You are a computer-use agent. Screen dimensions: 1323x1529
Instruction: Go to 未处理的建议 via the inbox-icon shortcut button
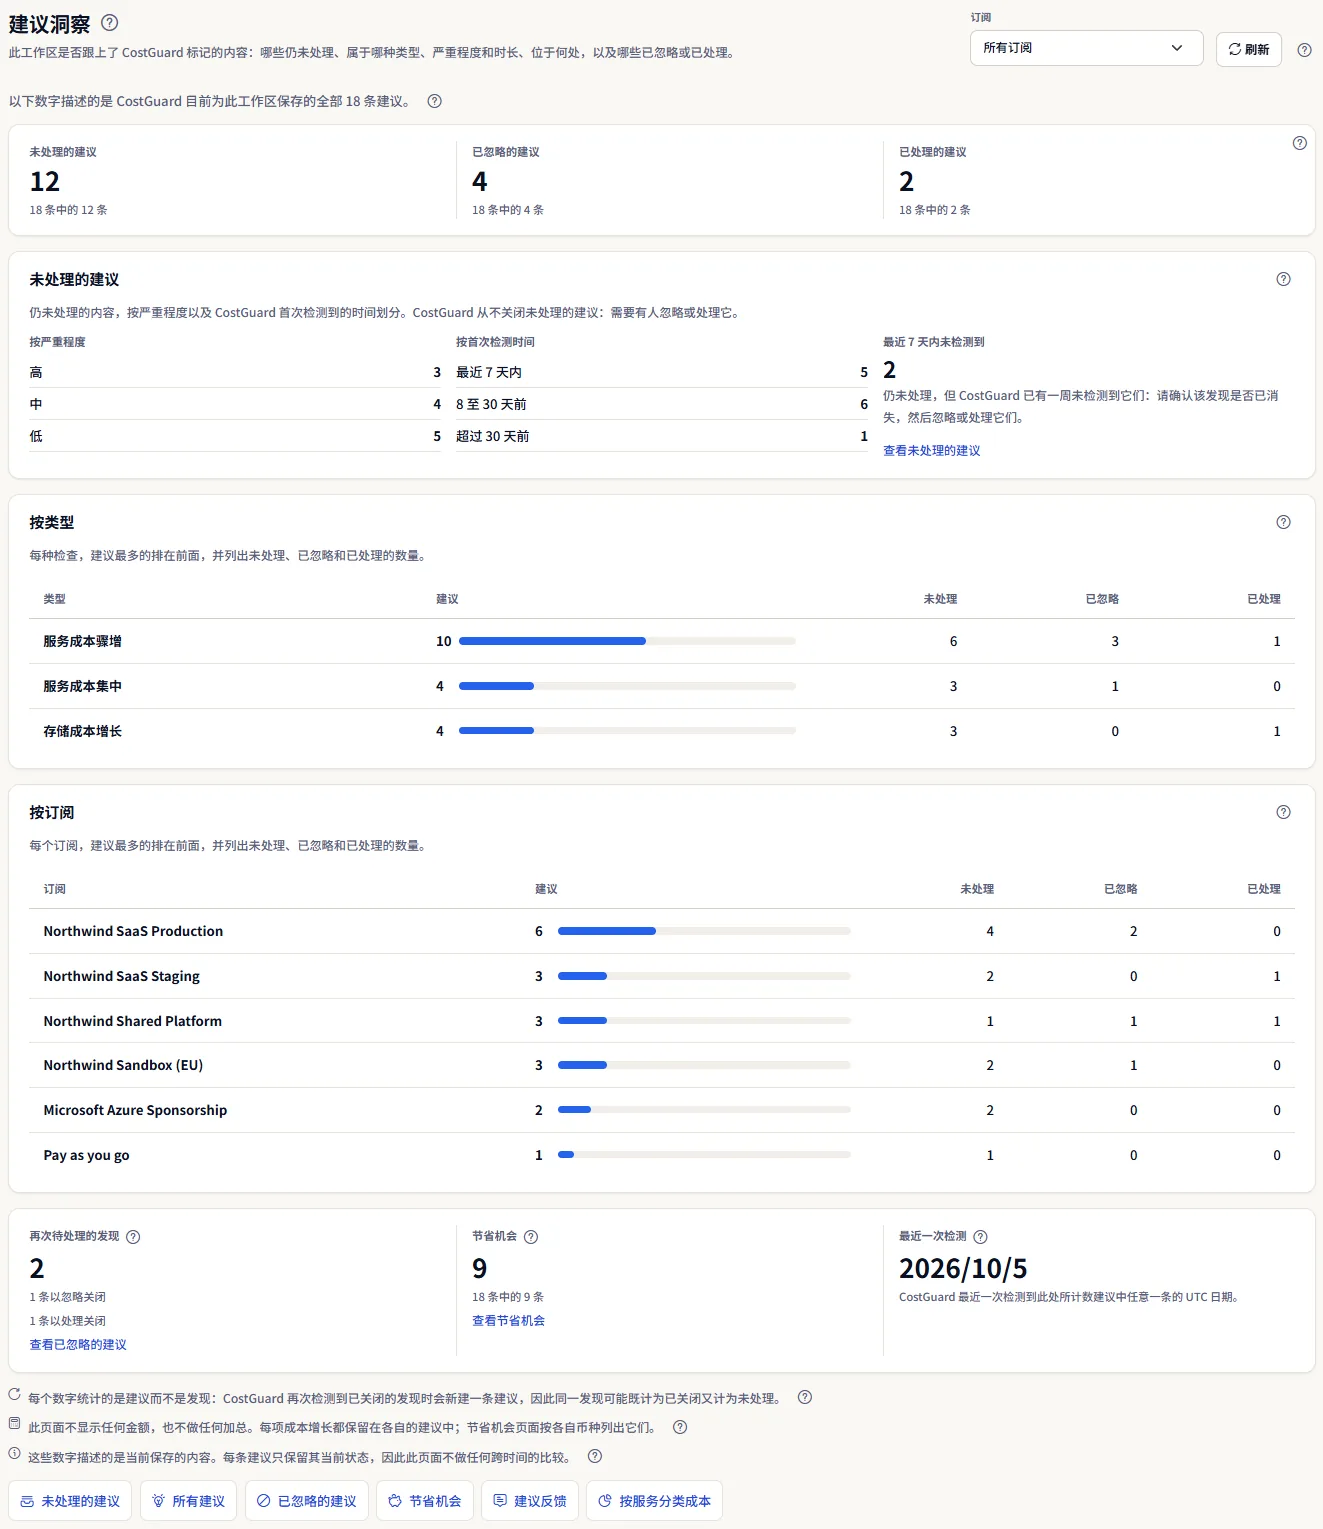click(x=70, y=1501)
